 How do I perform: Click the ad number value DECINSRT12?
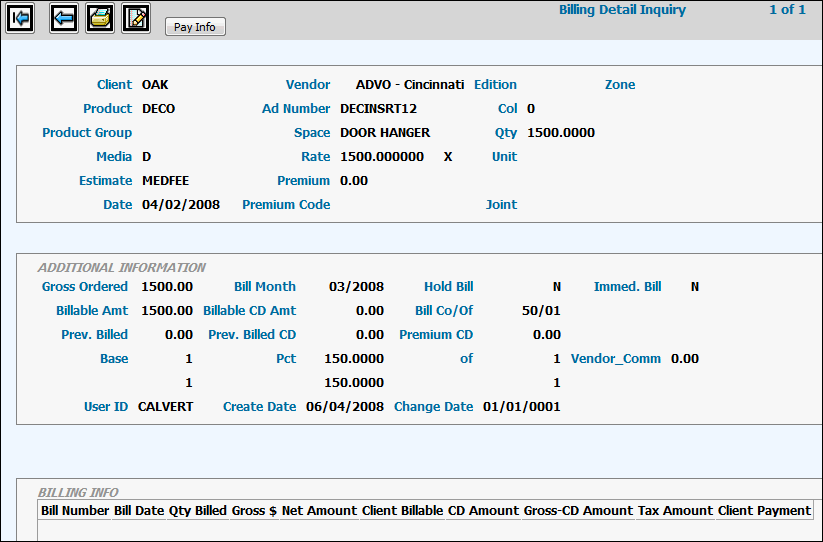click(378, 109)
